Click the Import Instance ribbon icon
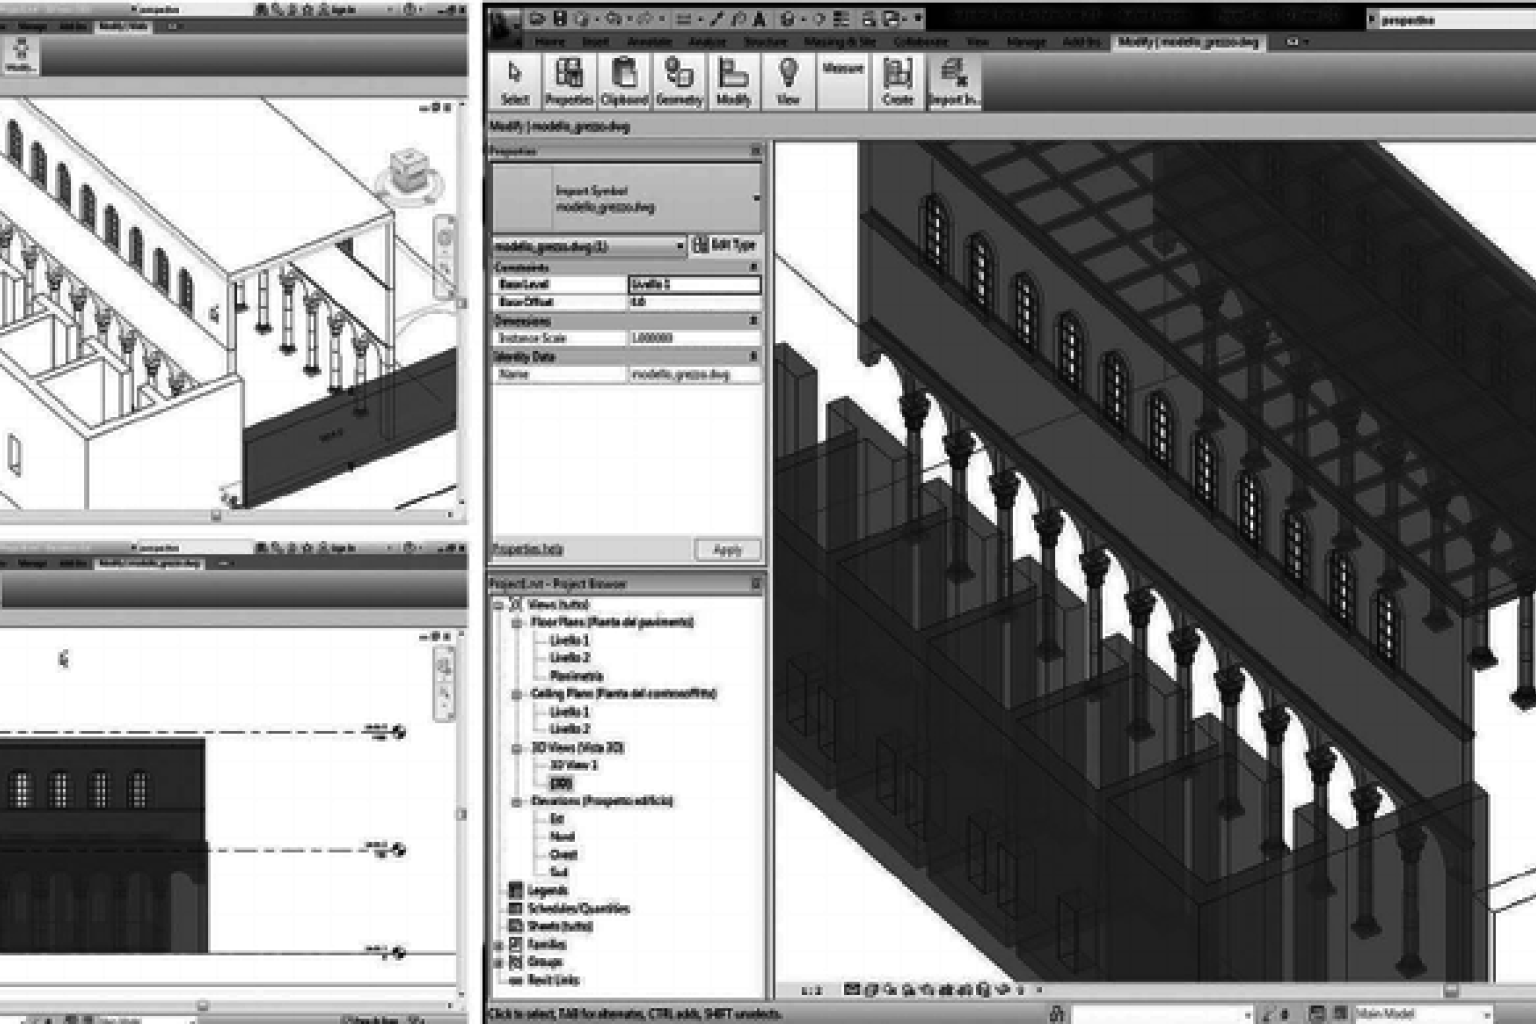 coord(953,81)
